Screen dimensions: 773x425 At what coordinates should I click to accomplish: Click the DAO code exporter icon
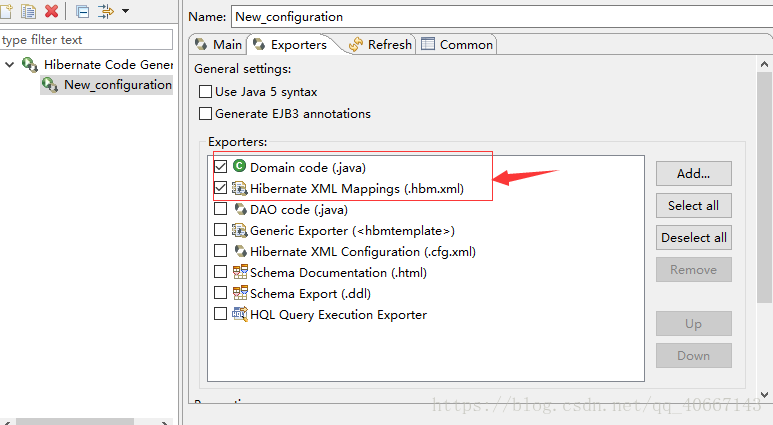click(x=240, y=209)
